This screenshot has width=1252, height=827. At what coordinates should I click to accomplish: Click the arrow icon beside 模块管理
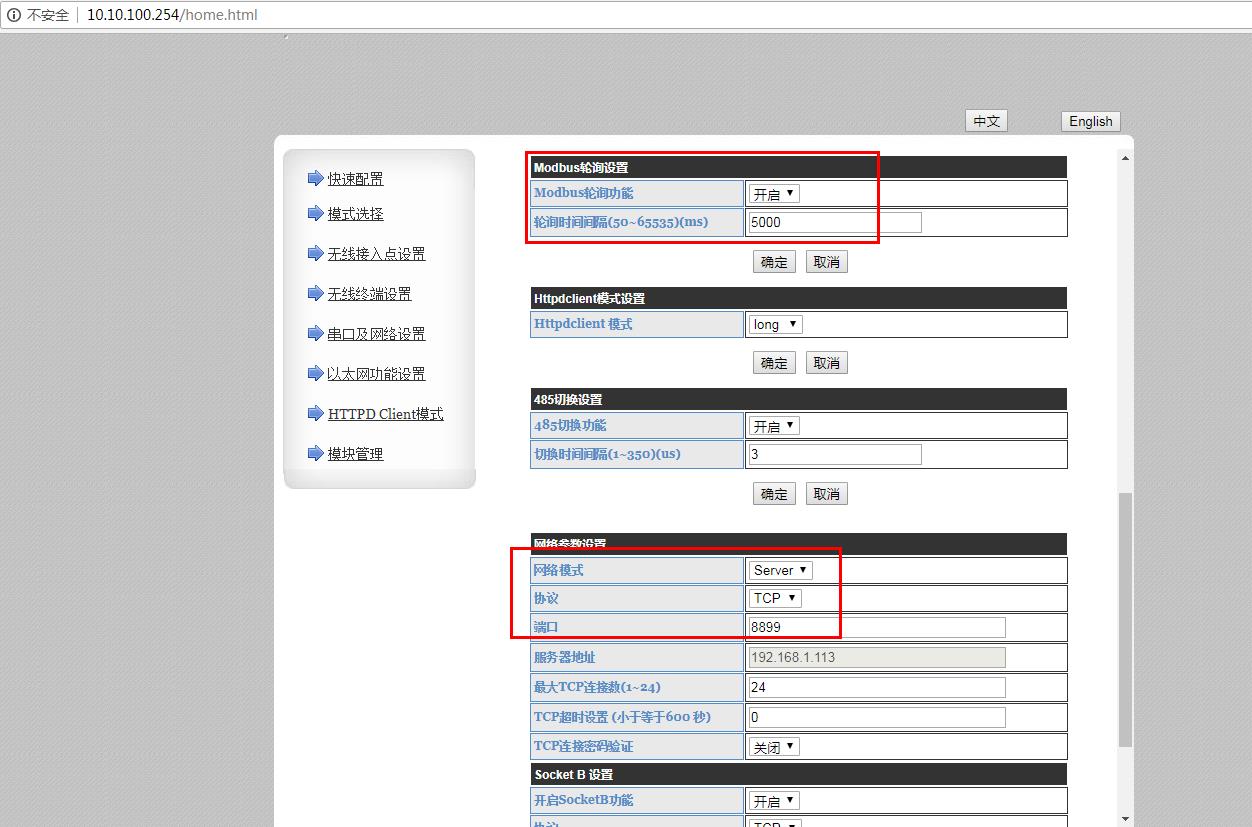pos(315,453)
